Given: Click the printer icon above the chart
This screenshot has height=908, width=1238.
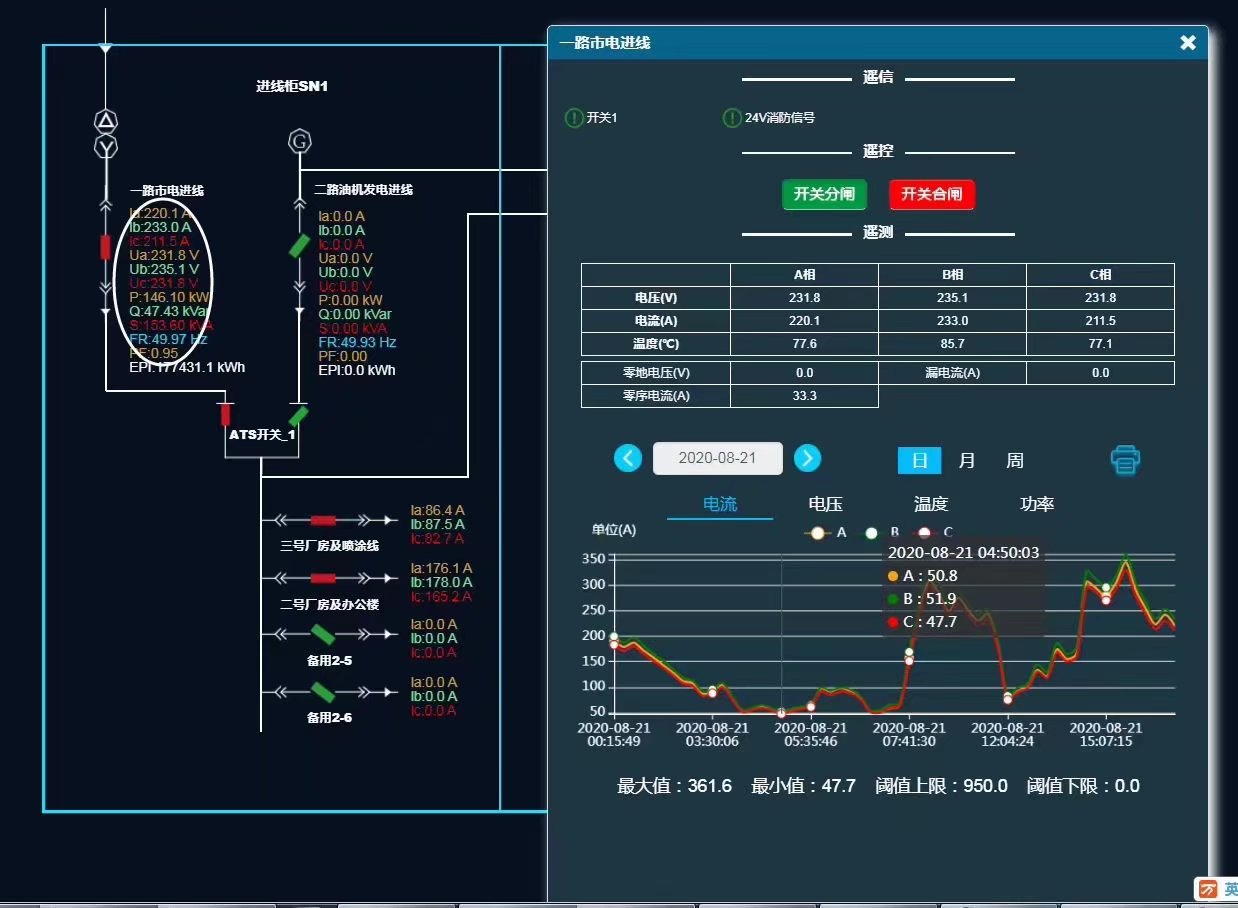Looking at the screenshot, I should (x=1125, y=460).
